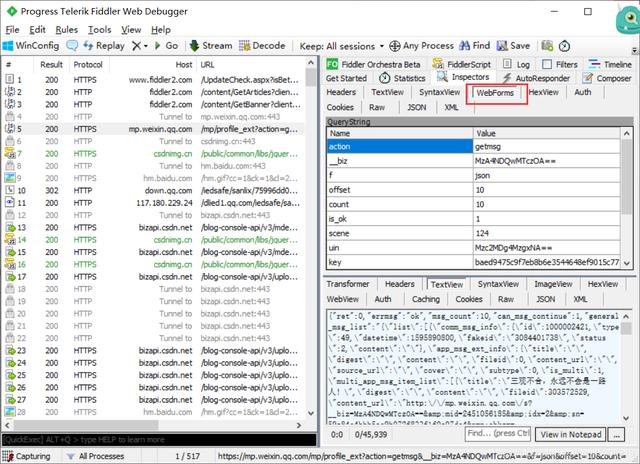Select session 5 mp.weixin.qq.com row
Viewport: 640px width, 464px height.
153,129
